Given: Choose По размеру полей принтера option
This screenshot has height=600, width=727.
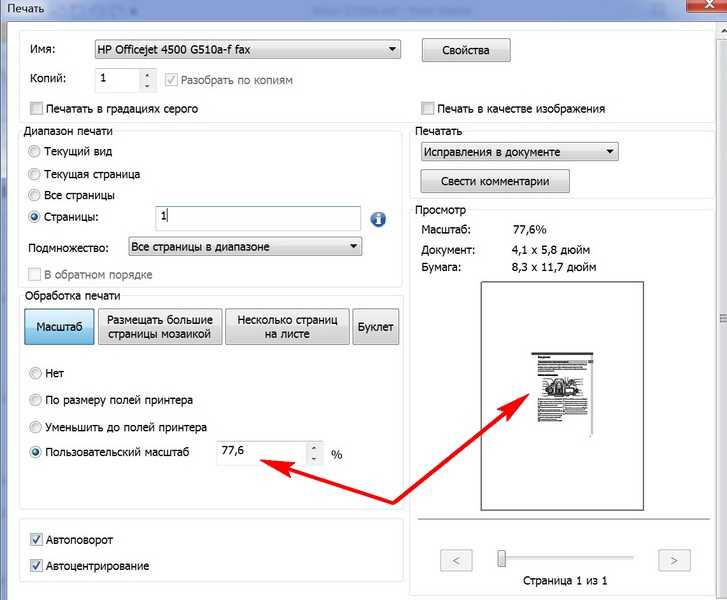Looking at the screenshot, I should click(35, 400).
